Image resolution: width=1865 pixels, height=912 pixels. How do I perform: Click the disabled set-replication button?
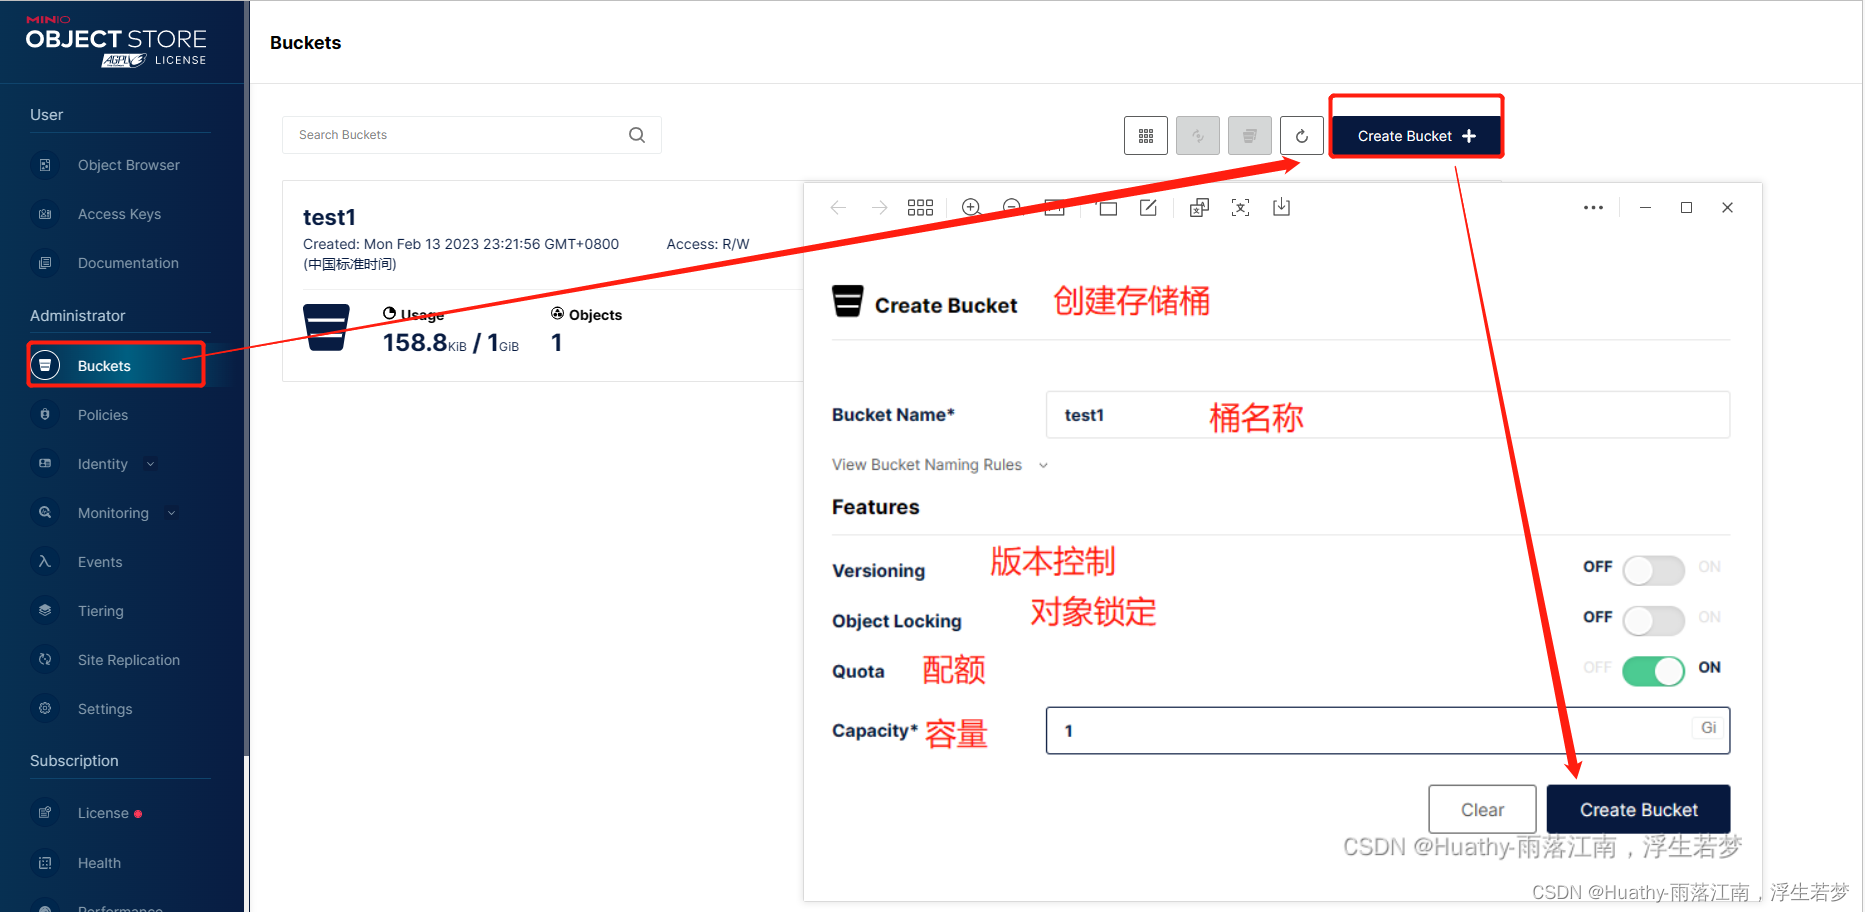(1198, 136)
